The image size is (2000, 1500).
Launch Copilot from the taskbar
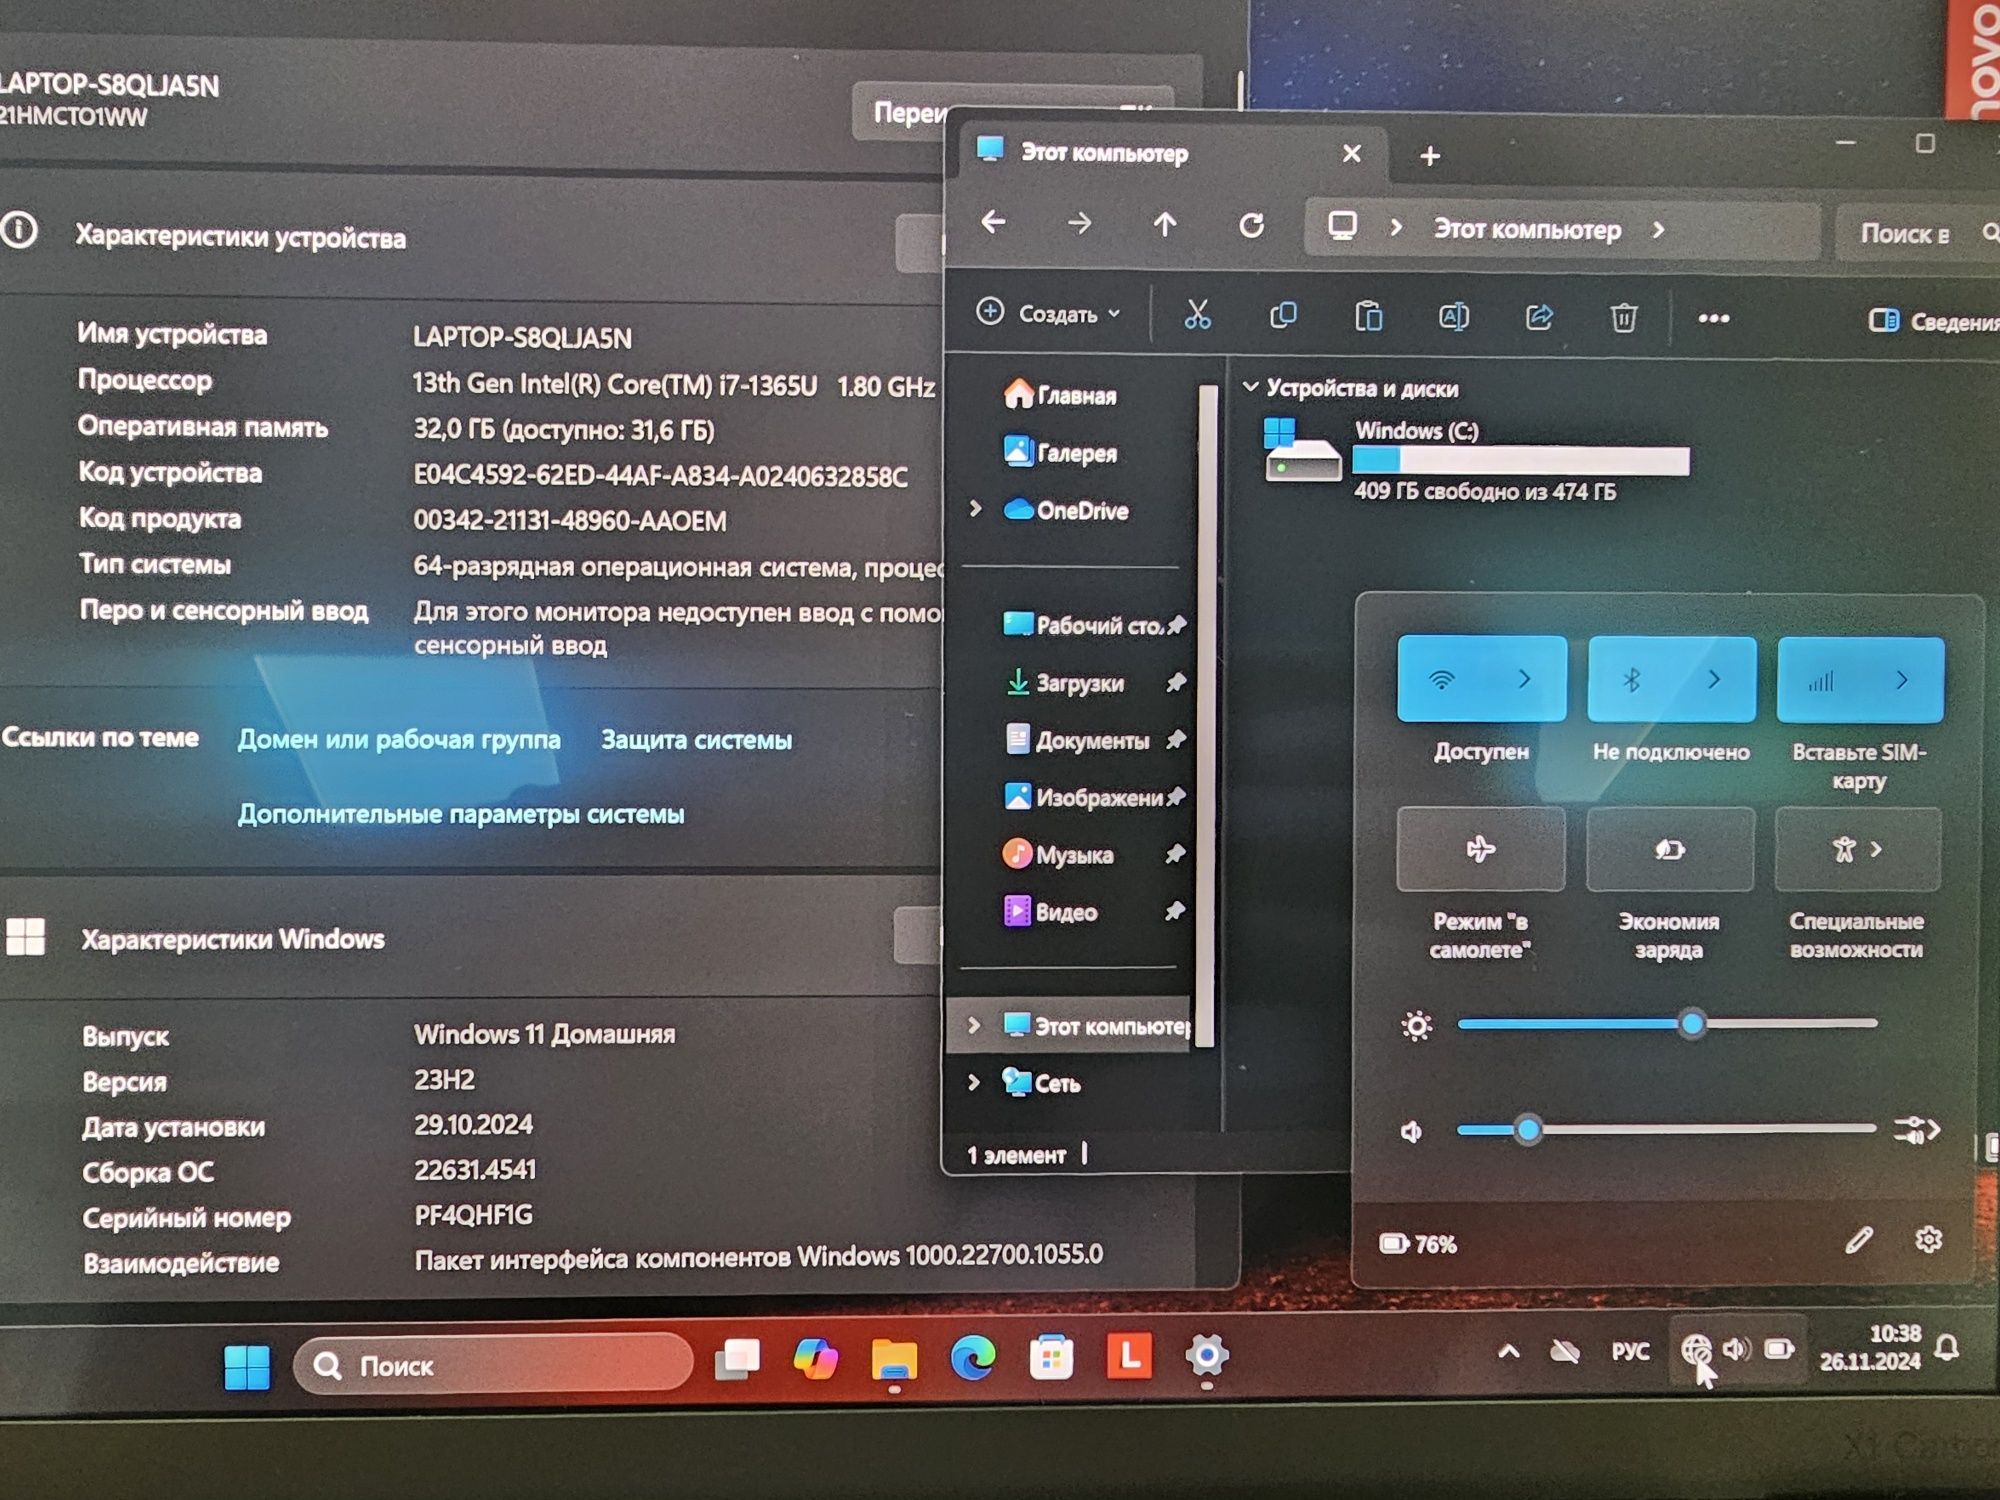(815, 1359)
